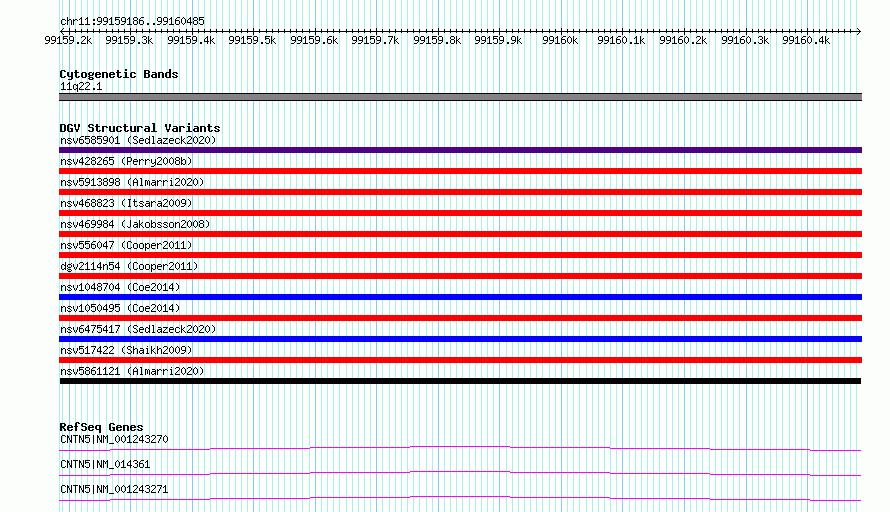Click the chr11:99159186..99160485 coordinate label
The height and width of the screenshot is (512, 890).
(x=132, y=21)
